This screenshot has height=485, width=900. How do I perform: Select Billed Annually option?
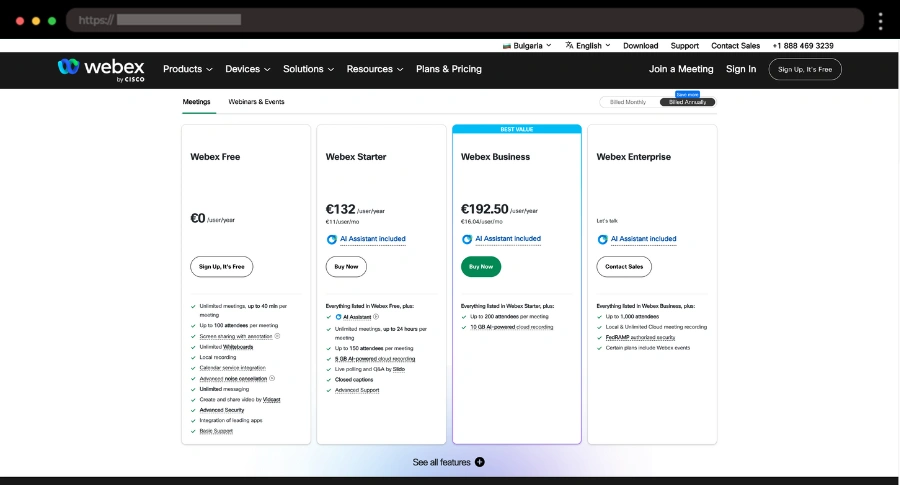tap(687, 102)
